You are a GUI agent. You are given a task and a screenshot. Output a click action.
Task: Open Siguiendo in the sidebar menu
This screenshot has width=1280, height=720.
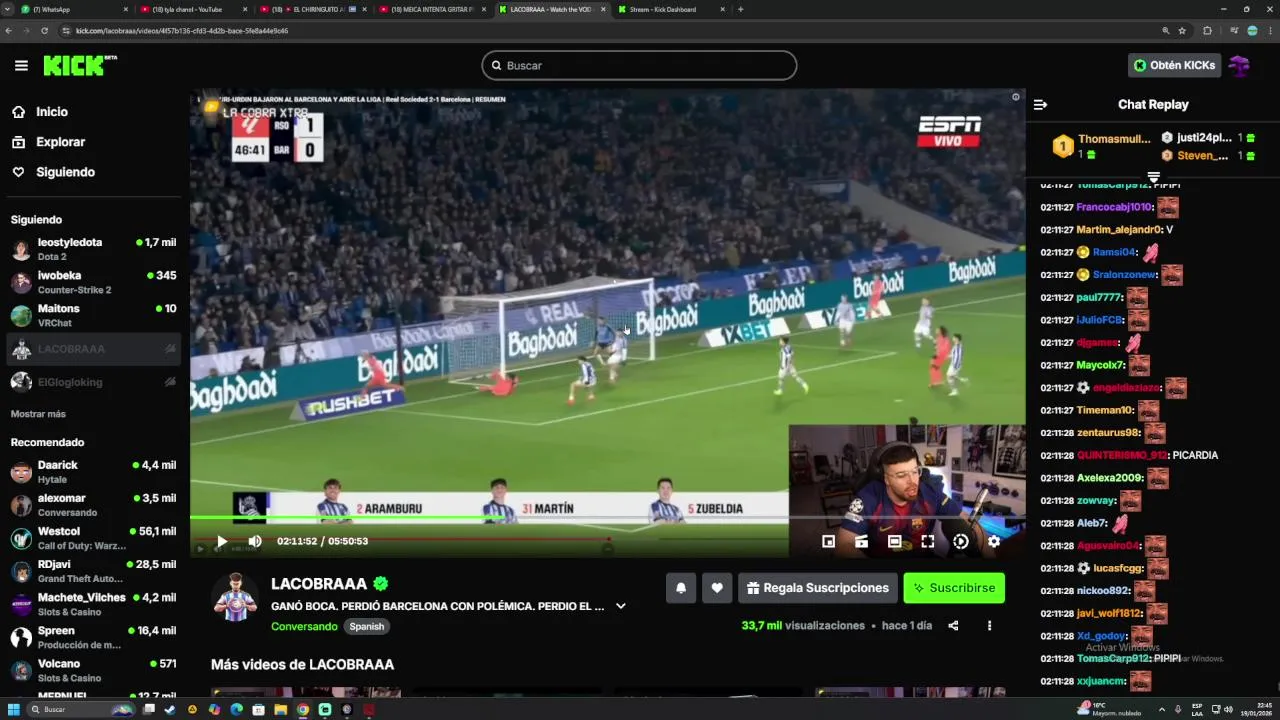(65, 172)
